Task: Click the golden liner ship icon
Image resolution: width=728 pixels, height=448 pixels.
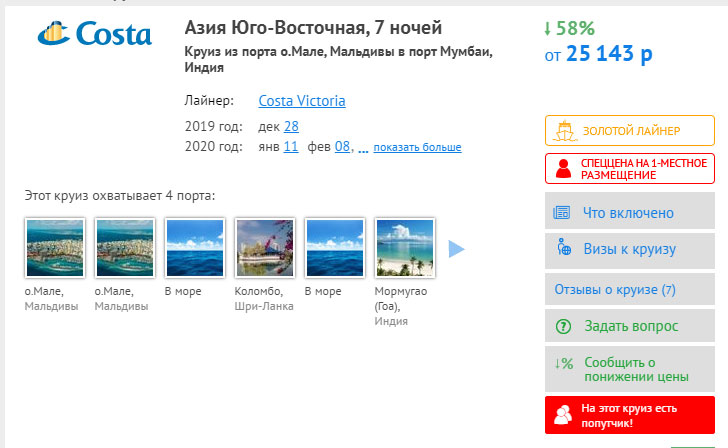Action: [565, 131]
